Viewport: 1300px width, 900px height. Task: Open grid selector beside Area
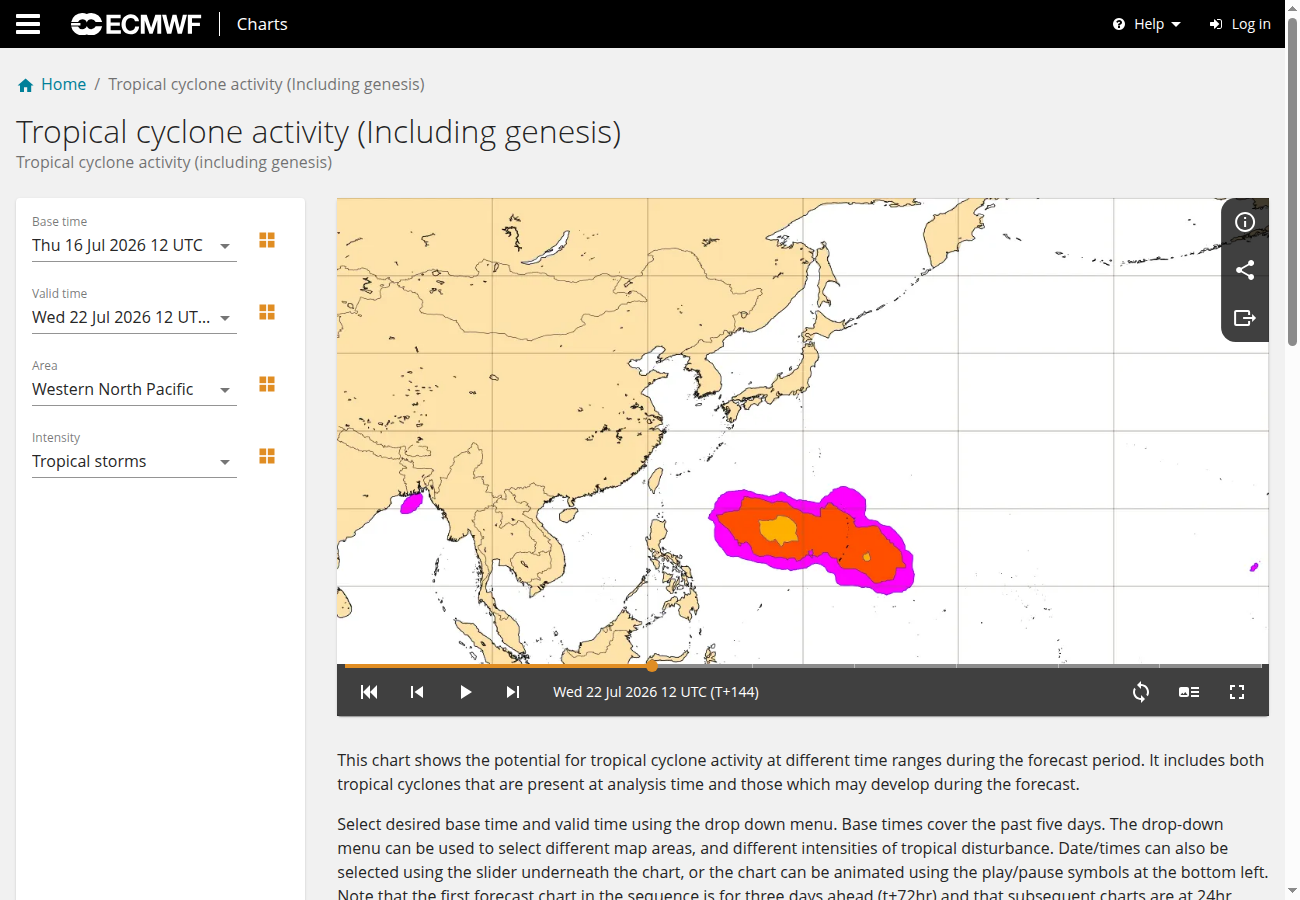coord(267,384)
